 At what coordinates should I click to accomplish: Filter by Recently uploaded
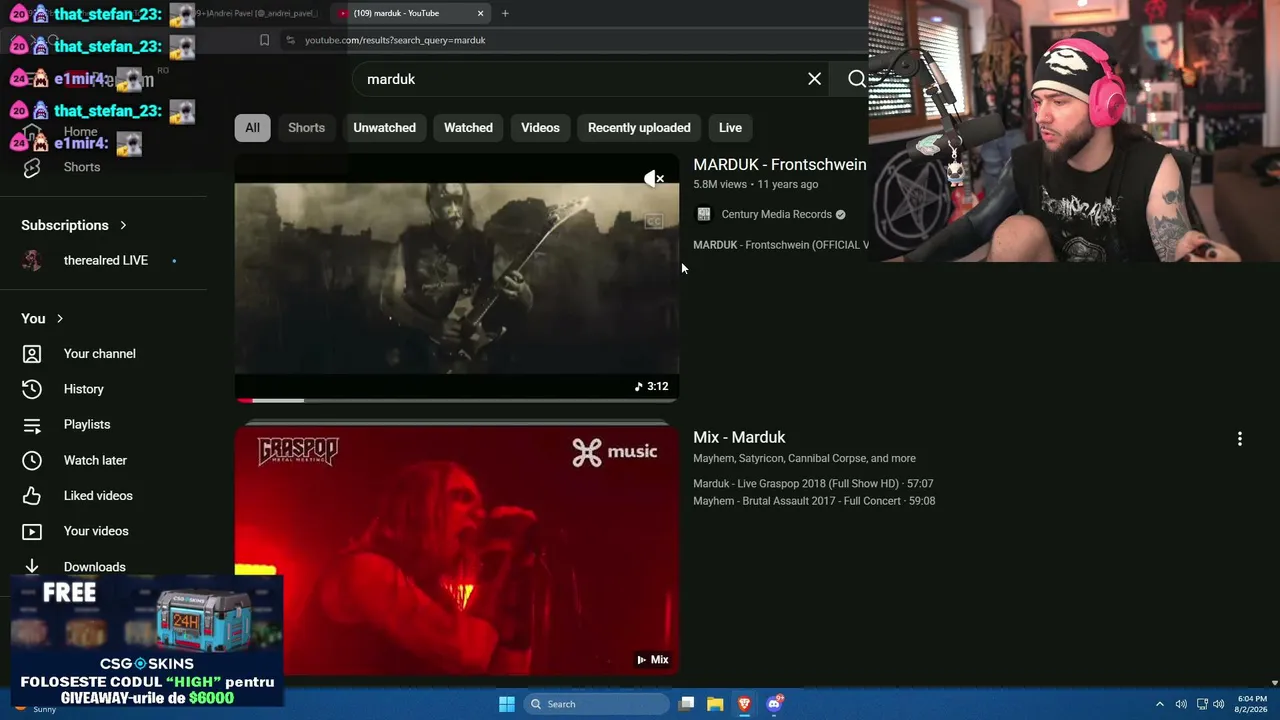[x=639, y=128]
